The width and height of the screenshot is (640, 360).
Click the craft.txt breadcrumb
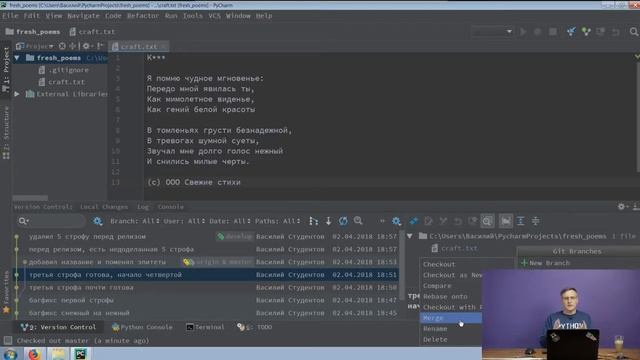click(x=92, y=32)
